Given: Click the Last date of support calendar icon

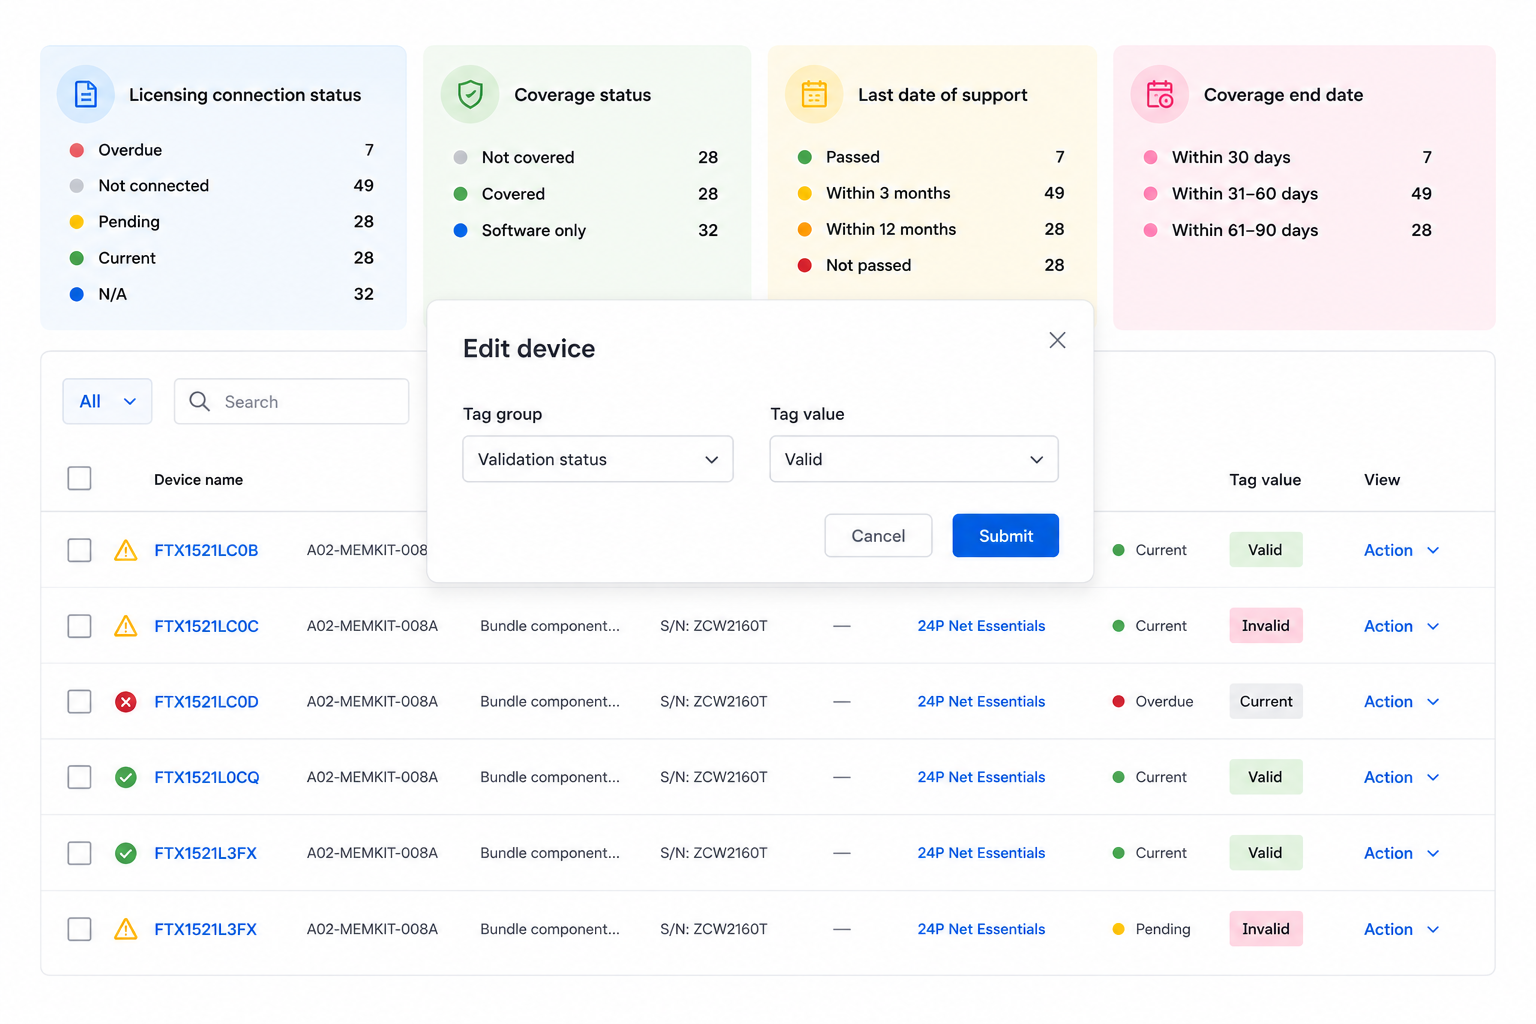Looking at the screenshot, I should [x=814, y=94].
